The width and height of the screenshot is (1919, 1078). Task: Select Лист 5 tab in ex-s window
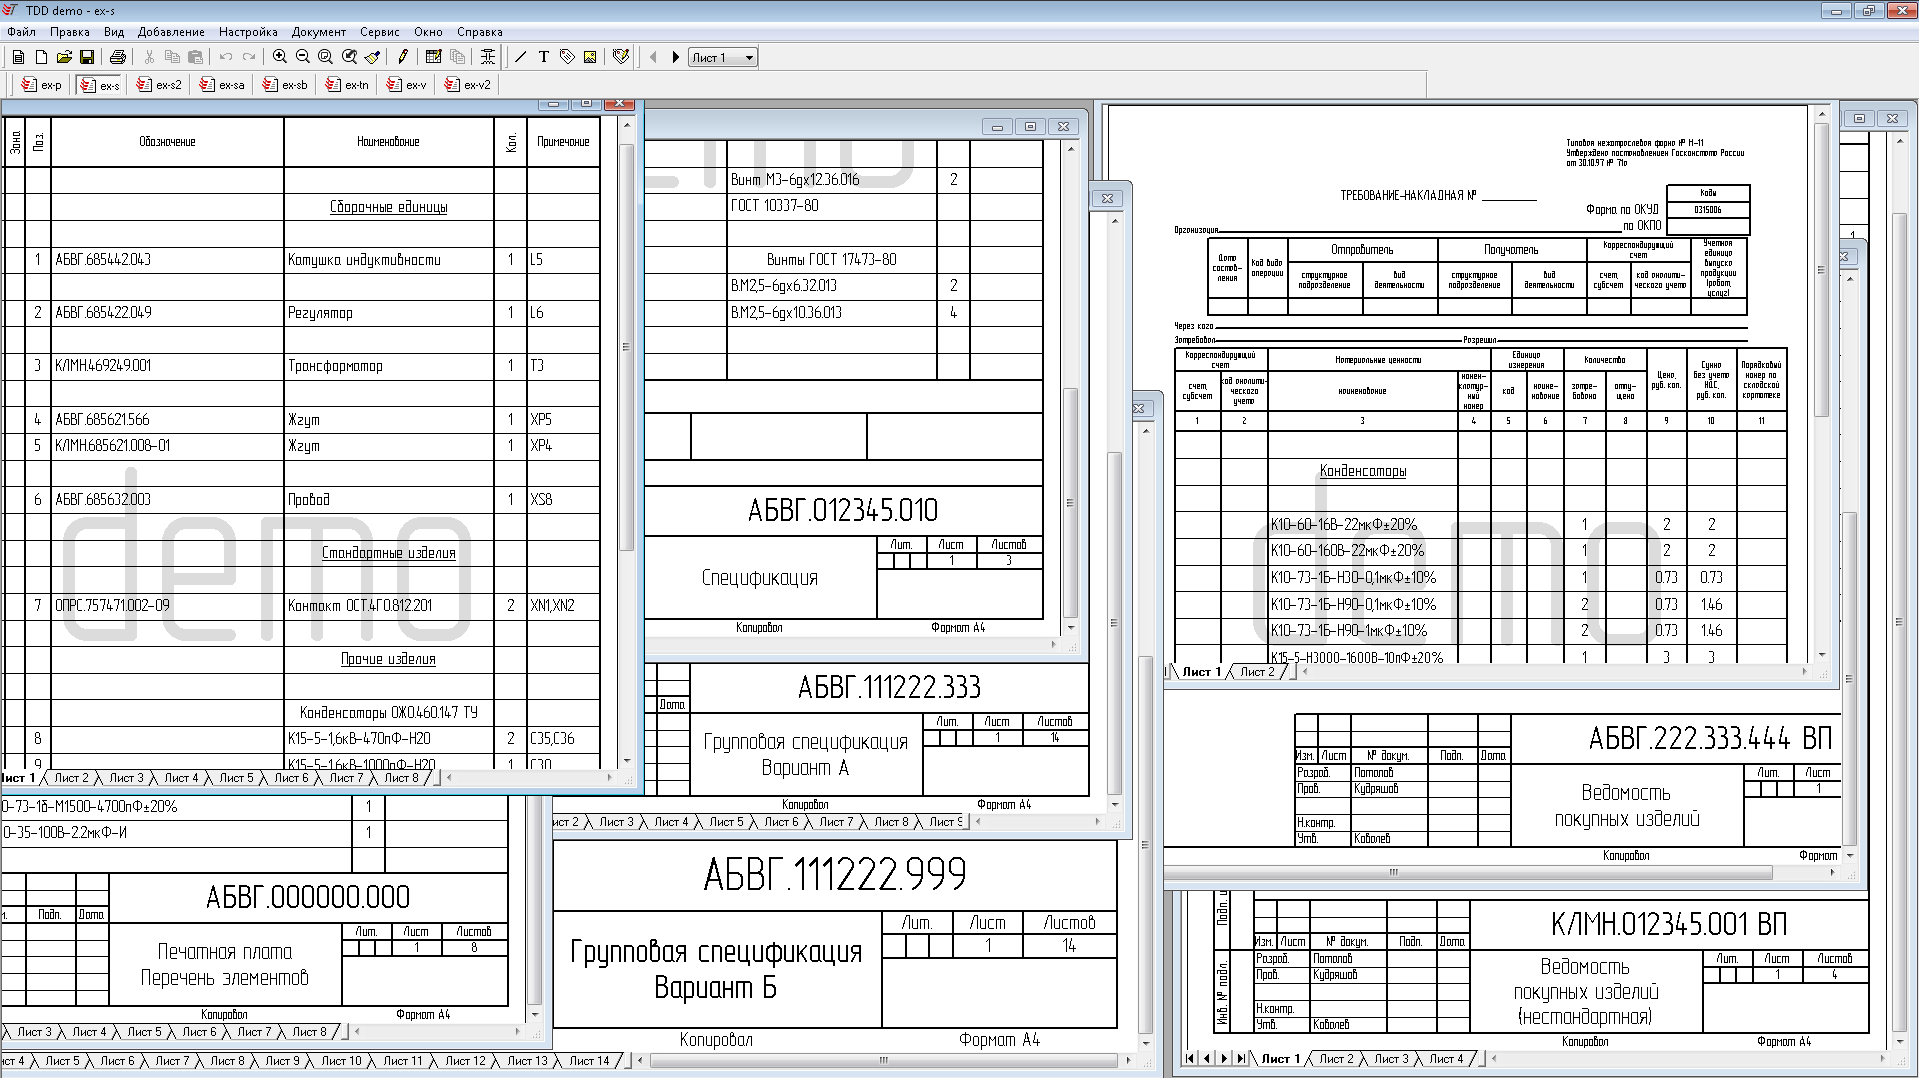click(x=236, y=777)
